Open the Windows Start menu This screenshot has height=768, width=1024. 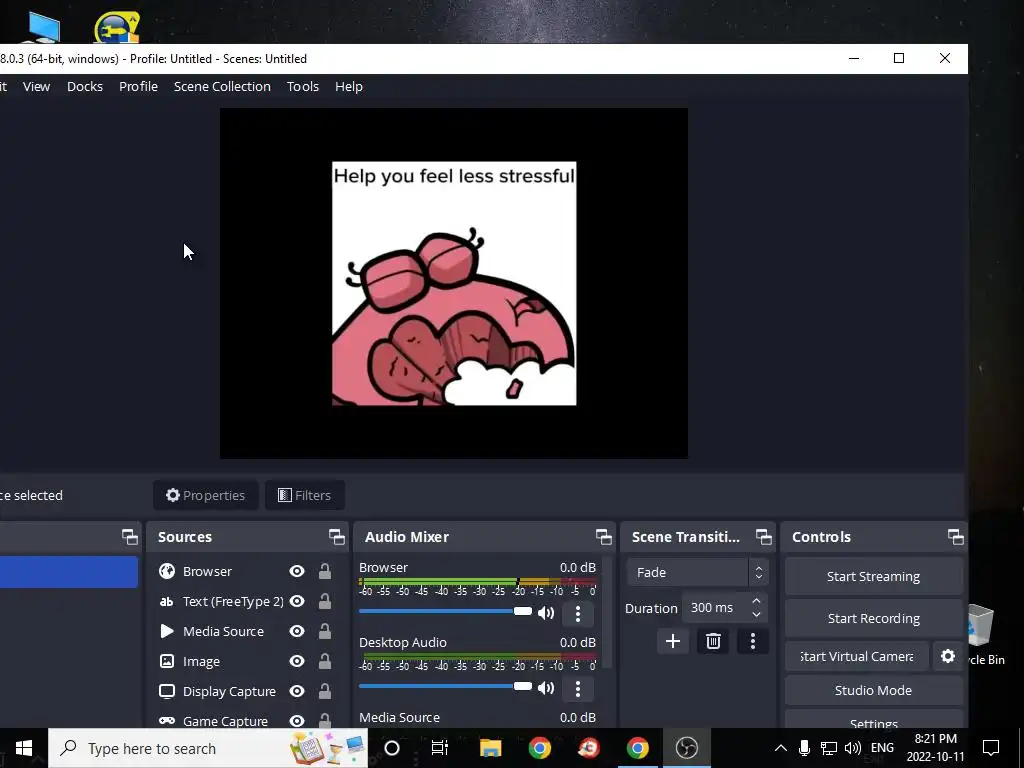24,748
